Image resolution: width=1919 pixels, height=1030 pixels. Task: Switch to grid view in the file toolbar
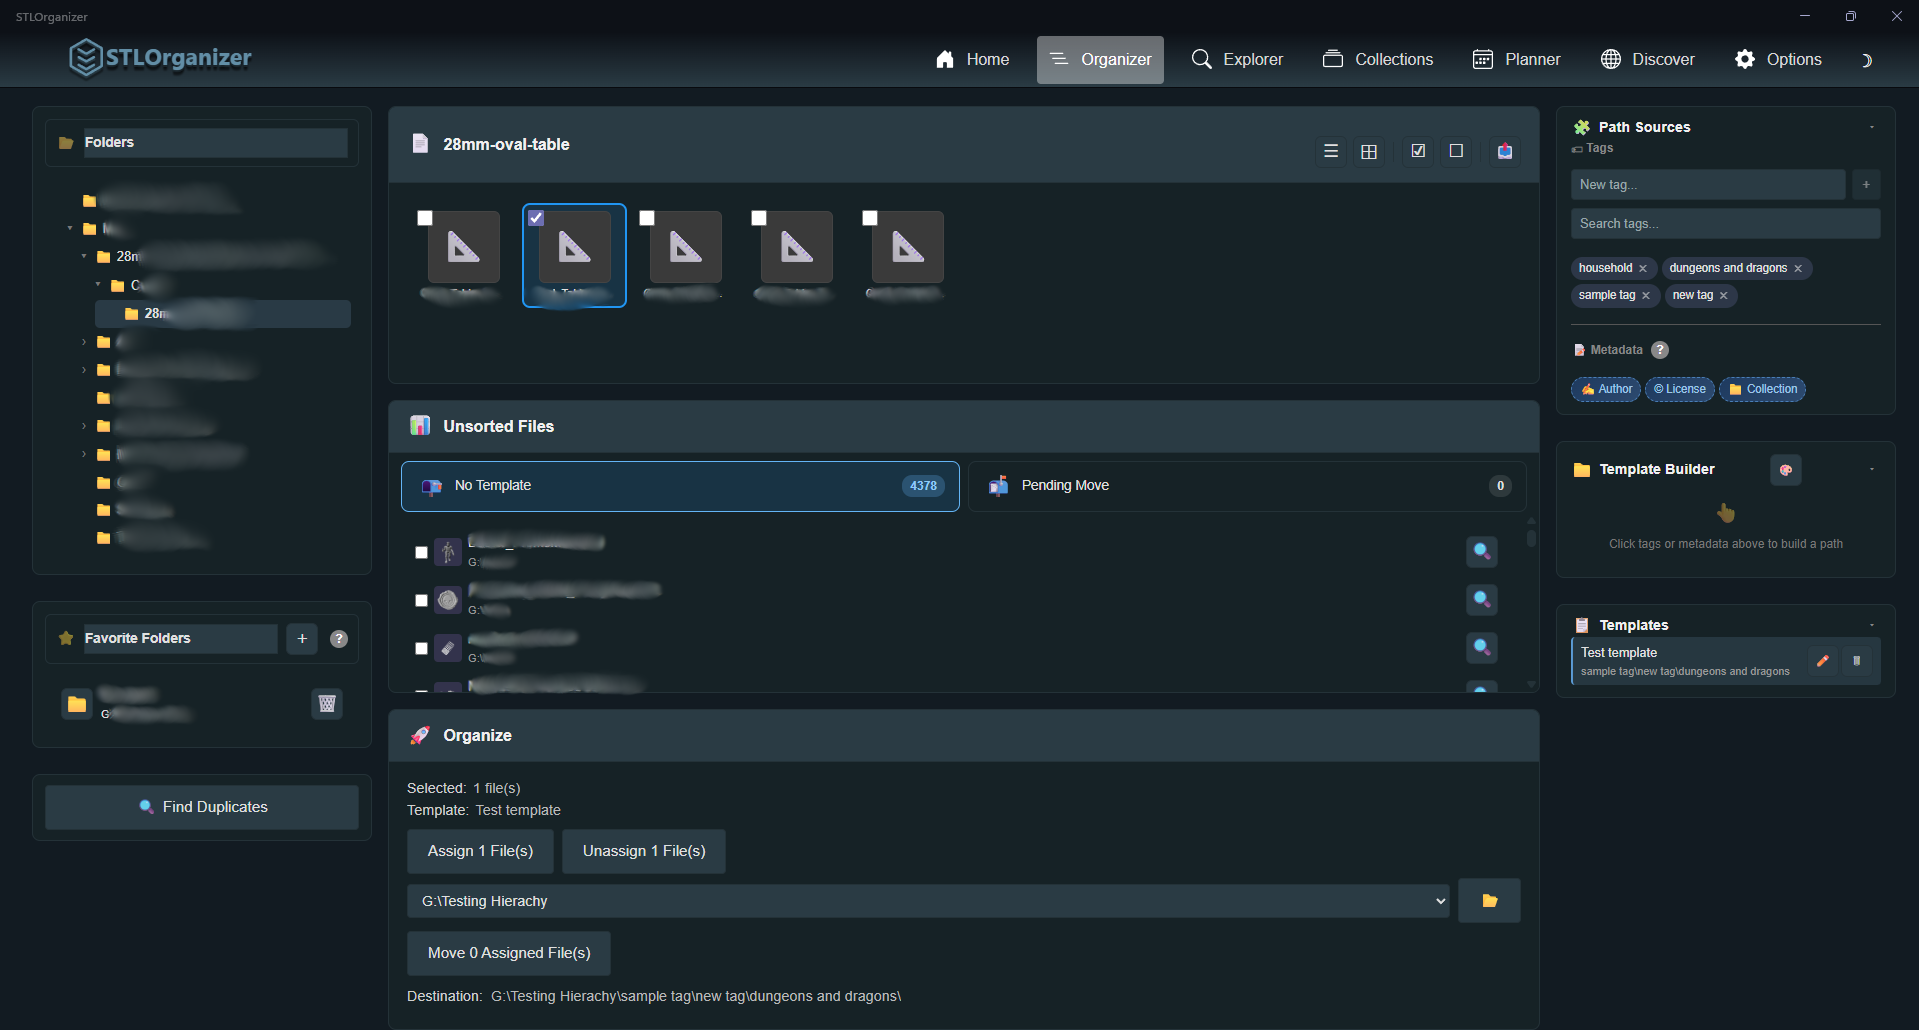point(1369,151)
